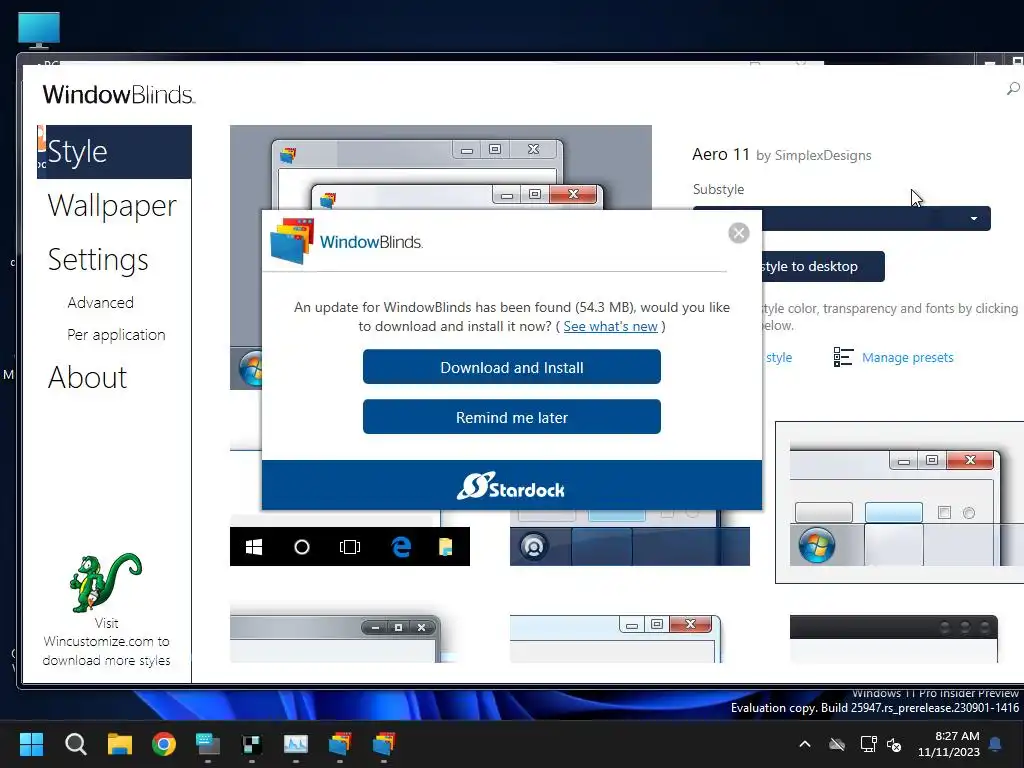Click the Stardock logo in dialog footer
Viewport: 1024px width, 768px height.
(510, 486)
